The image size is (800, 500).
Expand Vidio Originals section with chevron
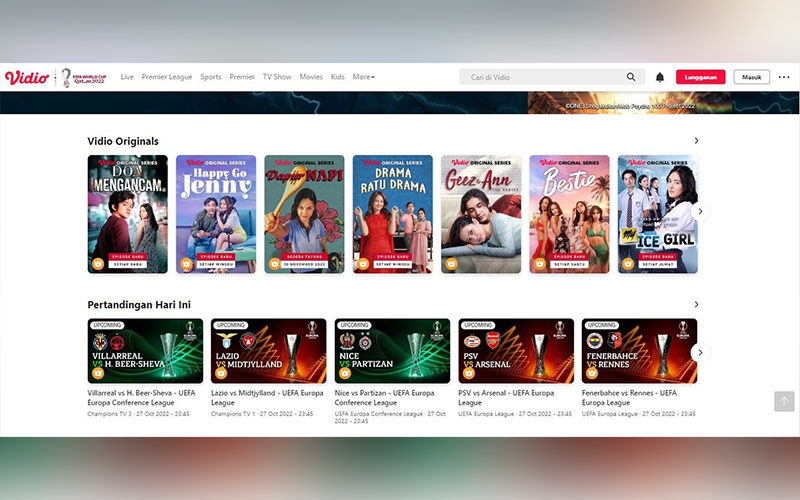click(696, 141)
